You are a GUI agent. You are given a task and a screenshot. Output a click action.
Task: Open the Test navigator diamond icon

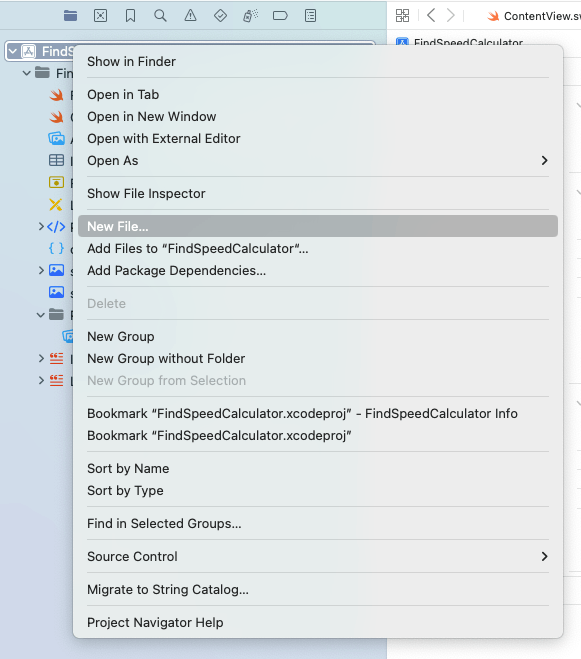220,16
